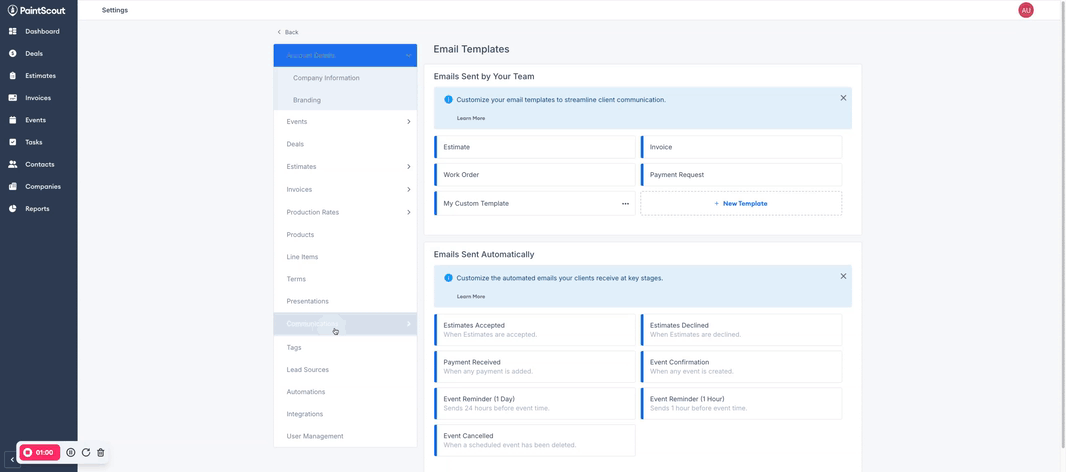The height and width of the screenshot is (472, 1066).
Task: Open the Estimate email template
Action: pyautogui.click(x=535, y=147)
